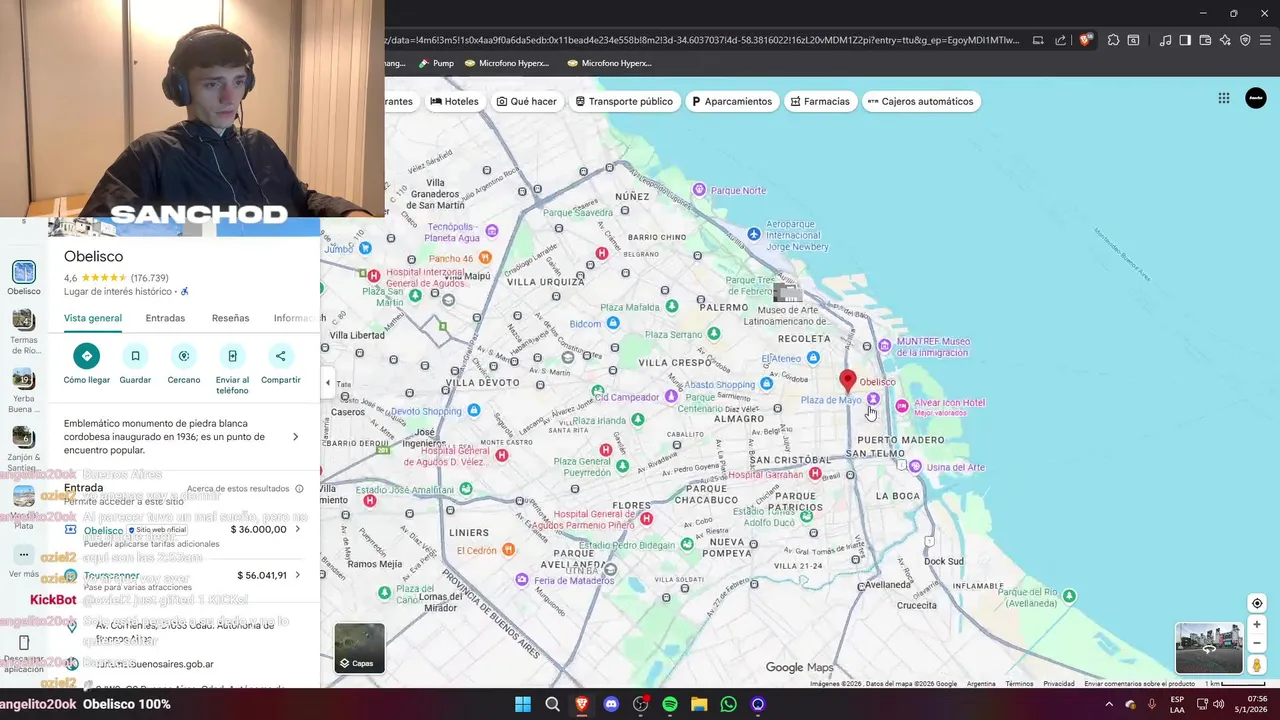1280x720 pixels.
Task: Click the Abasto Shopping map marker
Action: 767,384
